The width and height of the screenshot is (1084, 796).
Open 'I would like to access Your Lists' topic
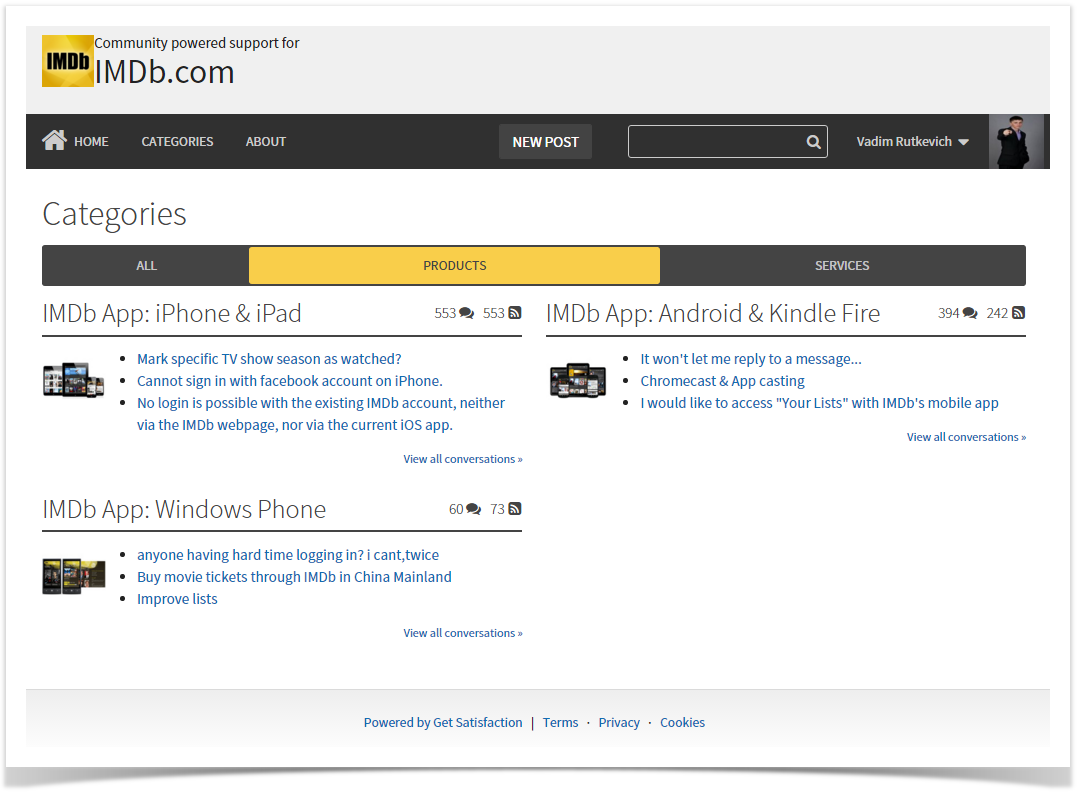pyautogui.click(x=819, y=403)
